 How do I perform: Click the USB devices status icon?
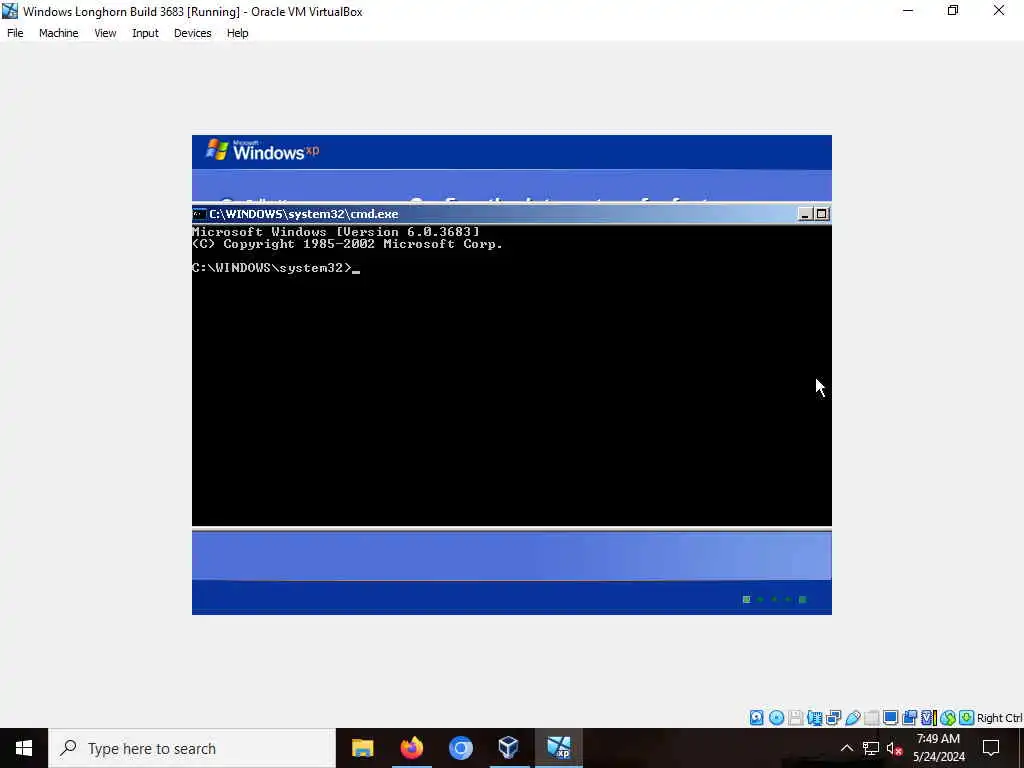point(852,718)
